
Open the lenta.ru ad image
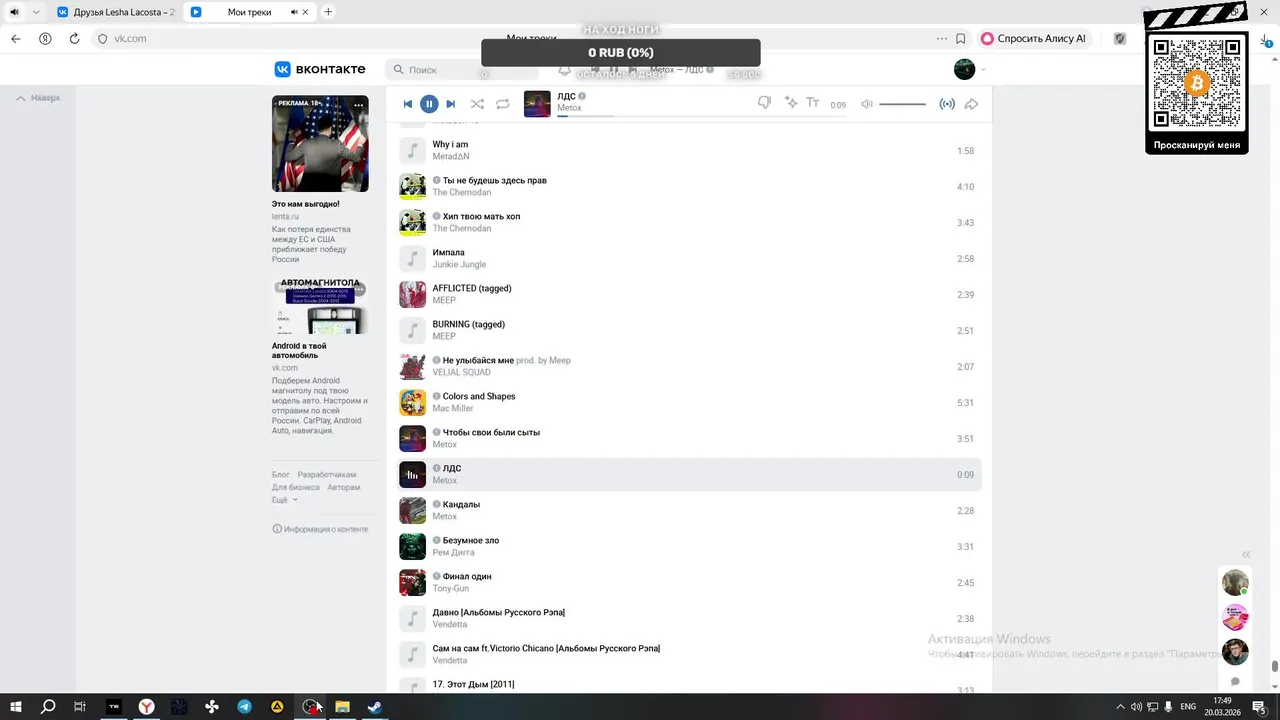tap(320, 144)
